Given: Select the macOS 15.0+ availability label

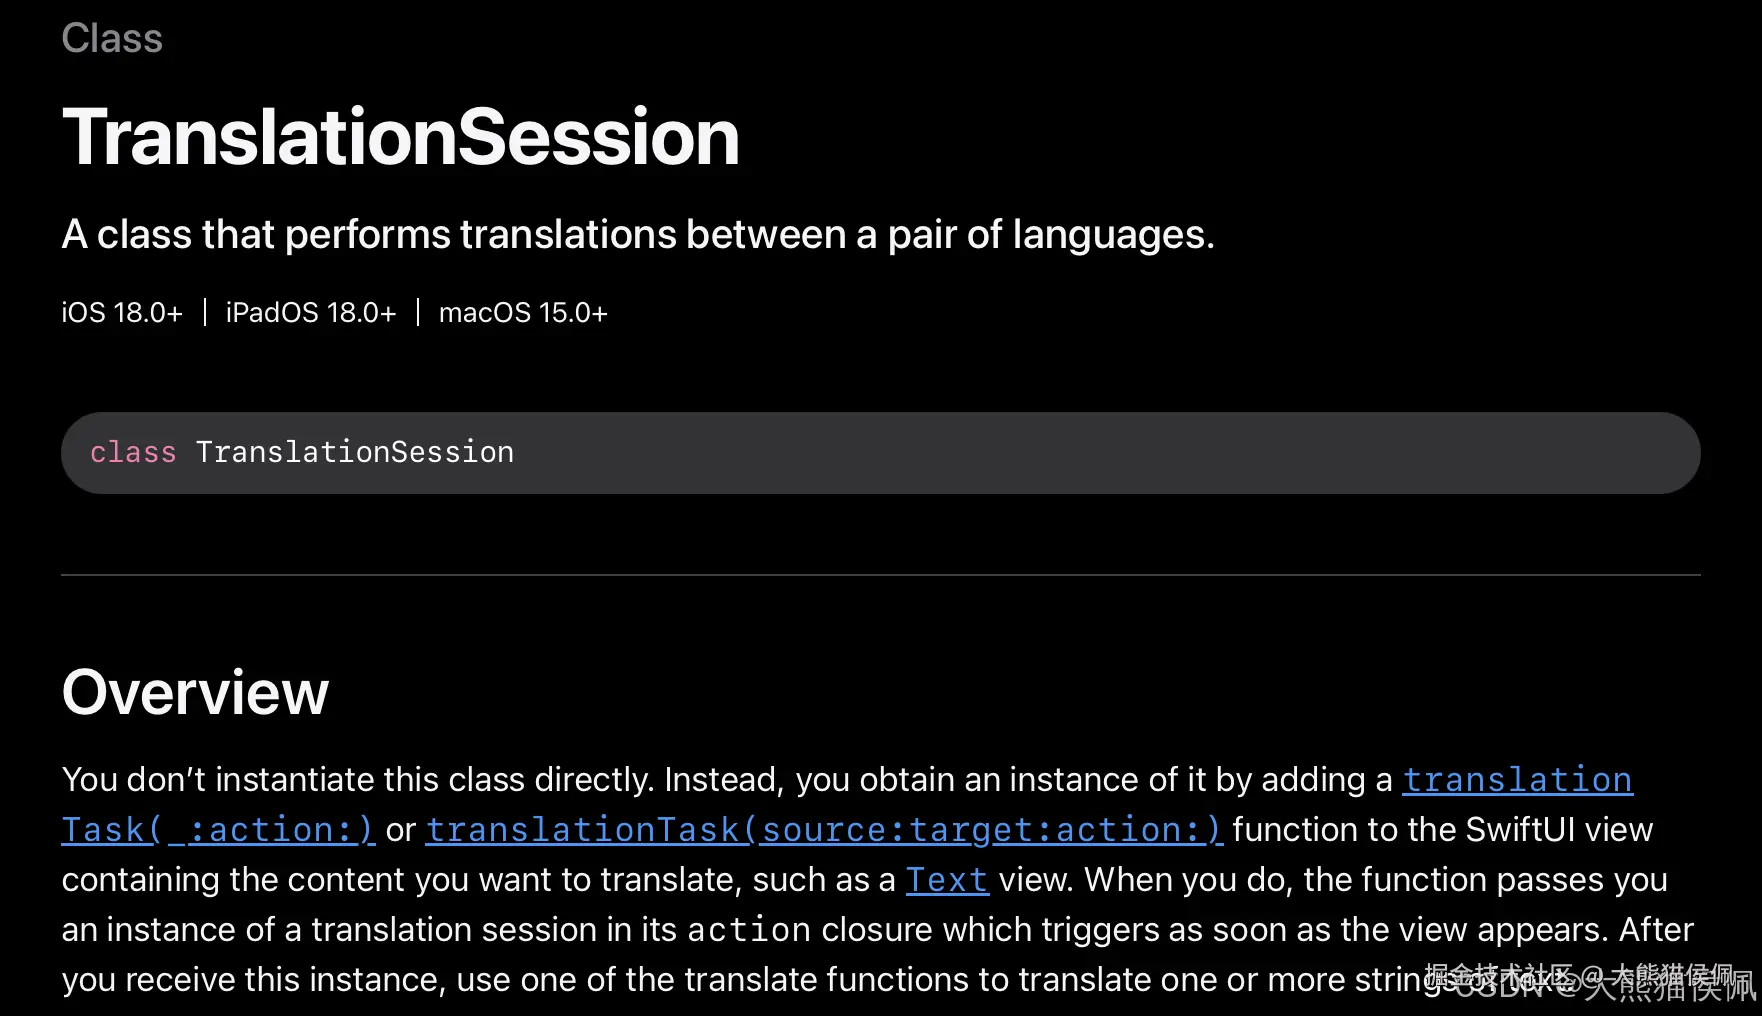Looking at the screenshot, I should 523,313.
